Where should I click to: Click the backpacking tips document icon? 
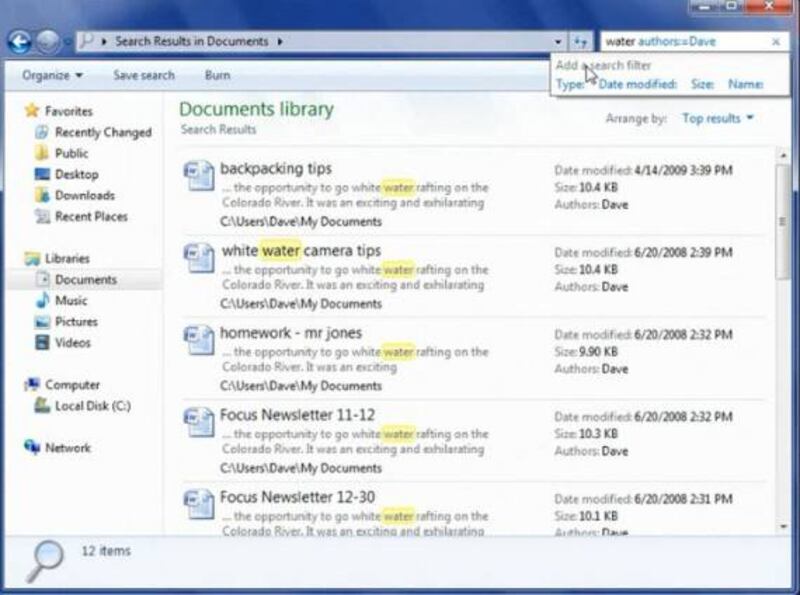(199, 175)
